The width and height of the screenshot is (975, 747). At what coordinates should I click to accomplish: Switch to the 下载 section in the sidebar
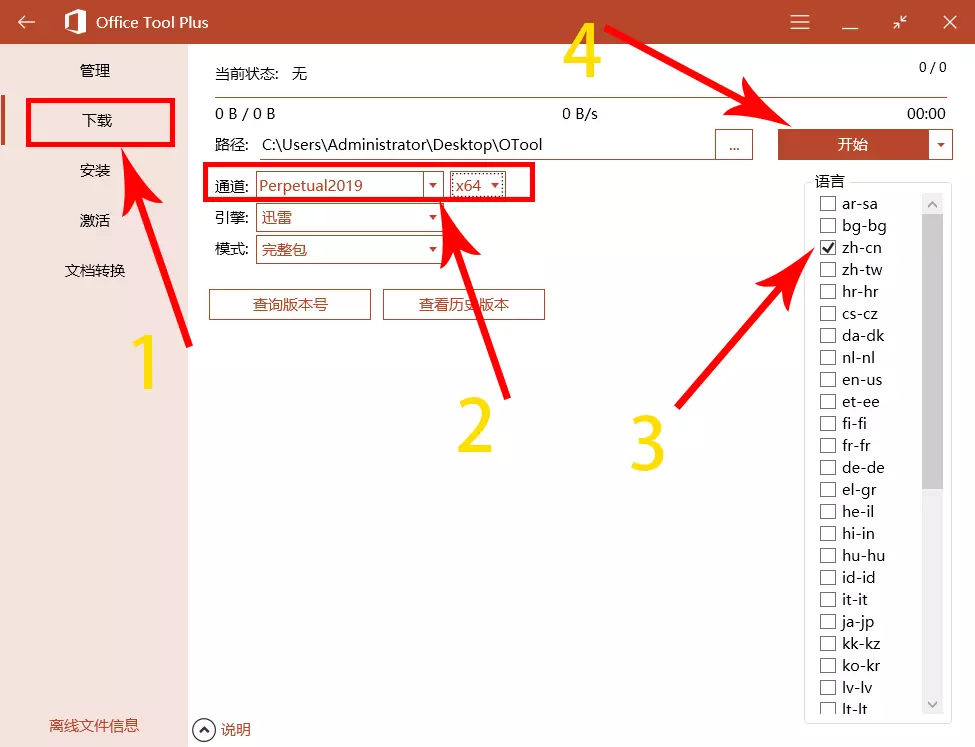click(98, 120)
